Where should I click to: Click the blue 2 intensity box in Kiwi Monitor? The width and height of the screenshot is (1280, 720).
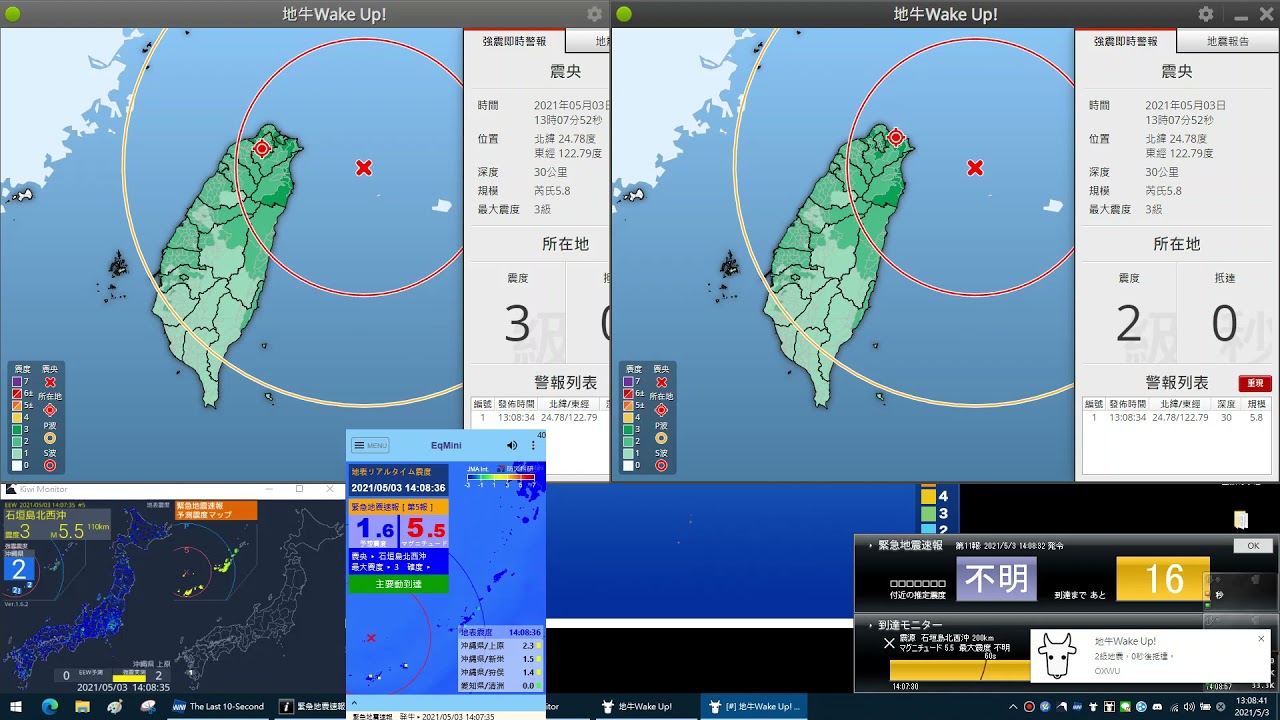(x=18, y=569)
